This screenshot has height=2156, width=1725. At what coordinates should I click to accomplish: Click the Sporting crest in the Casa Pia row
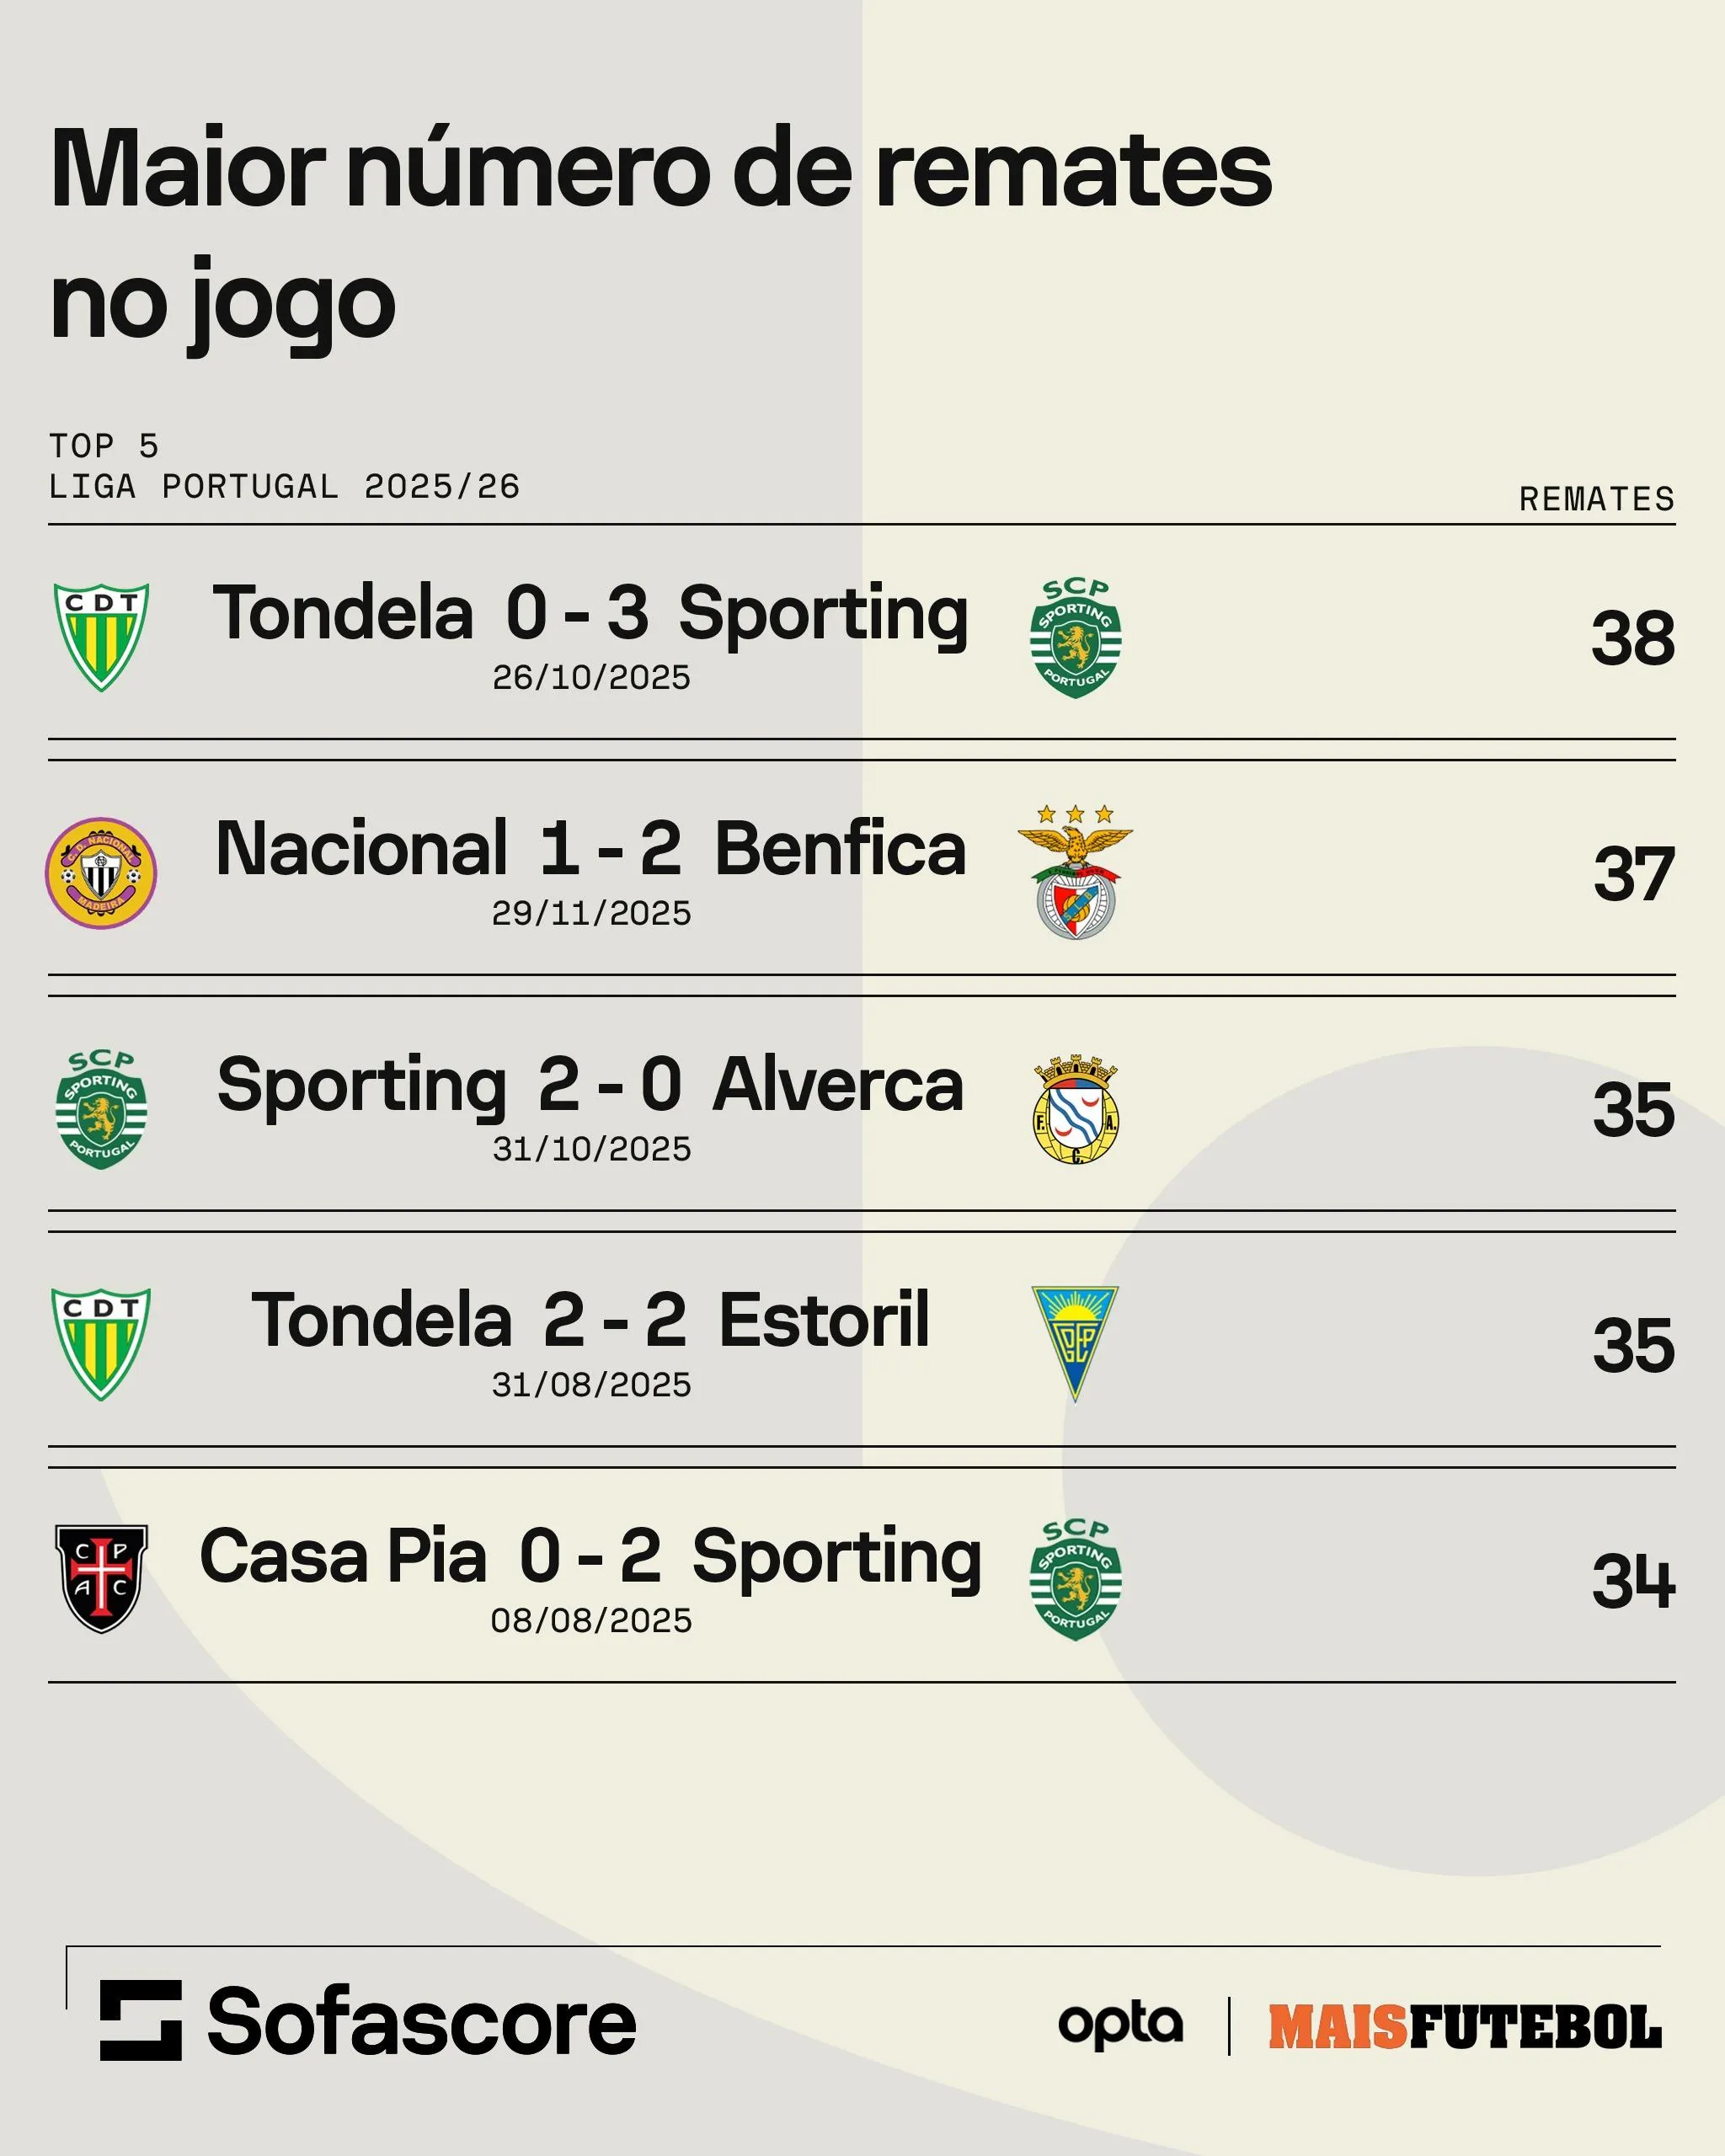(x=1075, y=1580)
